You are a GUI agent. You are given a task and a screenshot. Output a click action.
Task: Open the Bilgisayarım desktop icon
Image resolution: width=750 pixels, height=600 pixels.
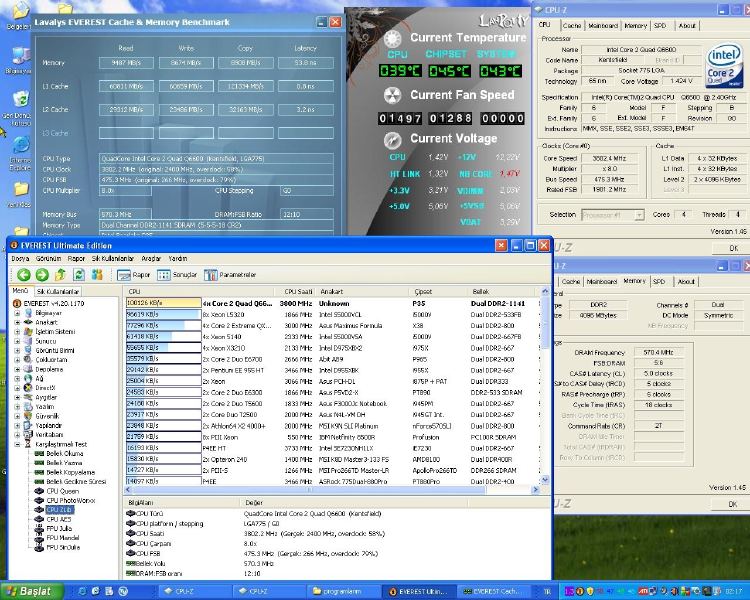(x=20, y=56)
